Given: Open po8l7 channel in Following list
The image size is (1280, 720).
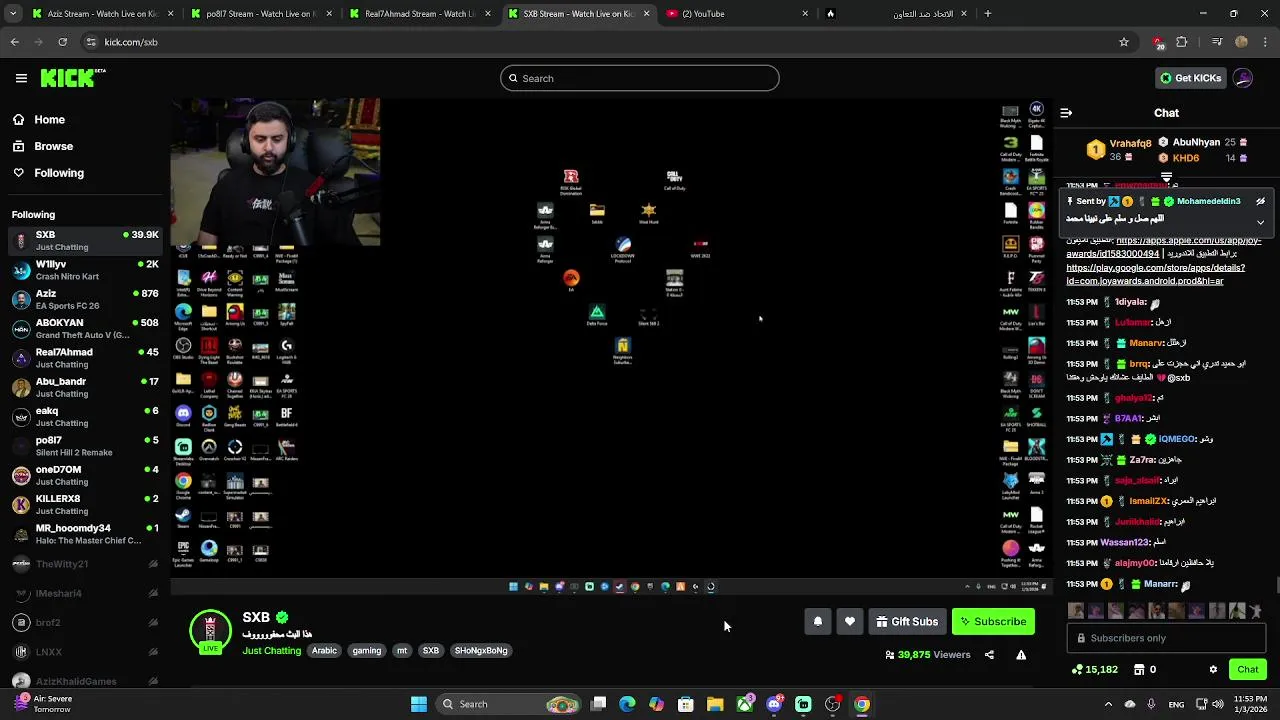Looking at the screenshot, I should [84, 446].
